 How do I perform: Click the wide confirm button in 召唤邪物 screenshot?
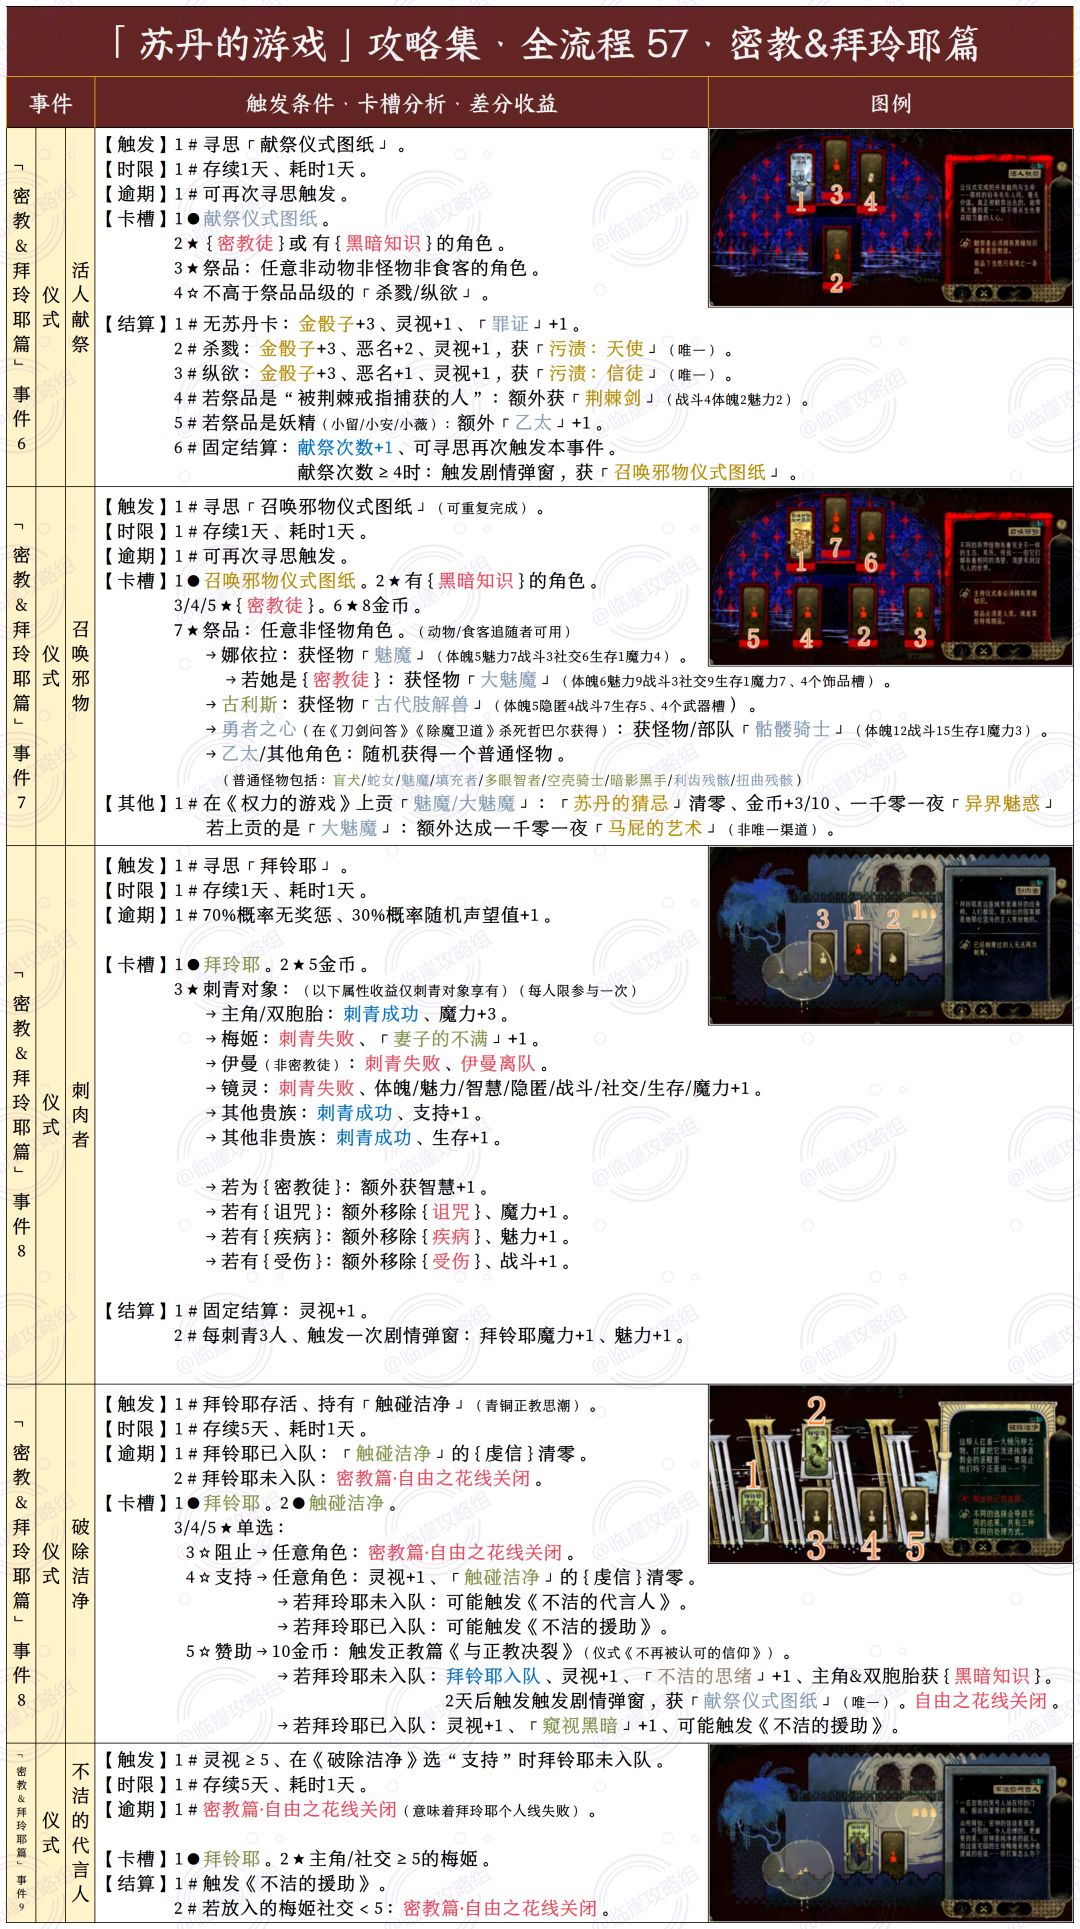[x=1014, y=651]
